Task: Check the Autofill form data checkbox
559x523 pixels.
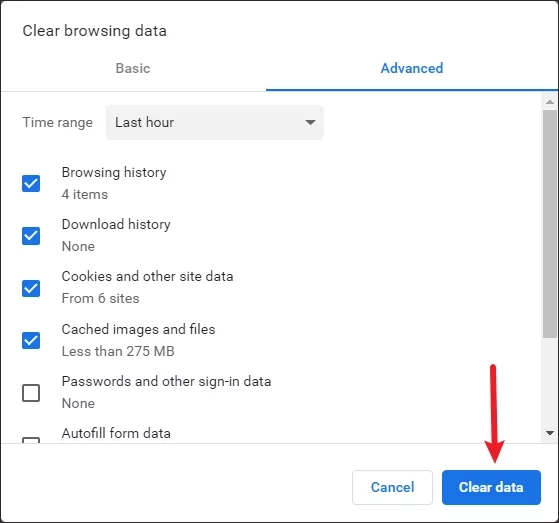Action: click(x=31, y=440)
